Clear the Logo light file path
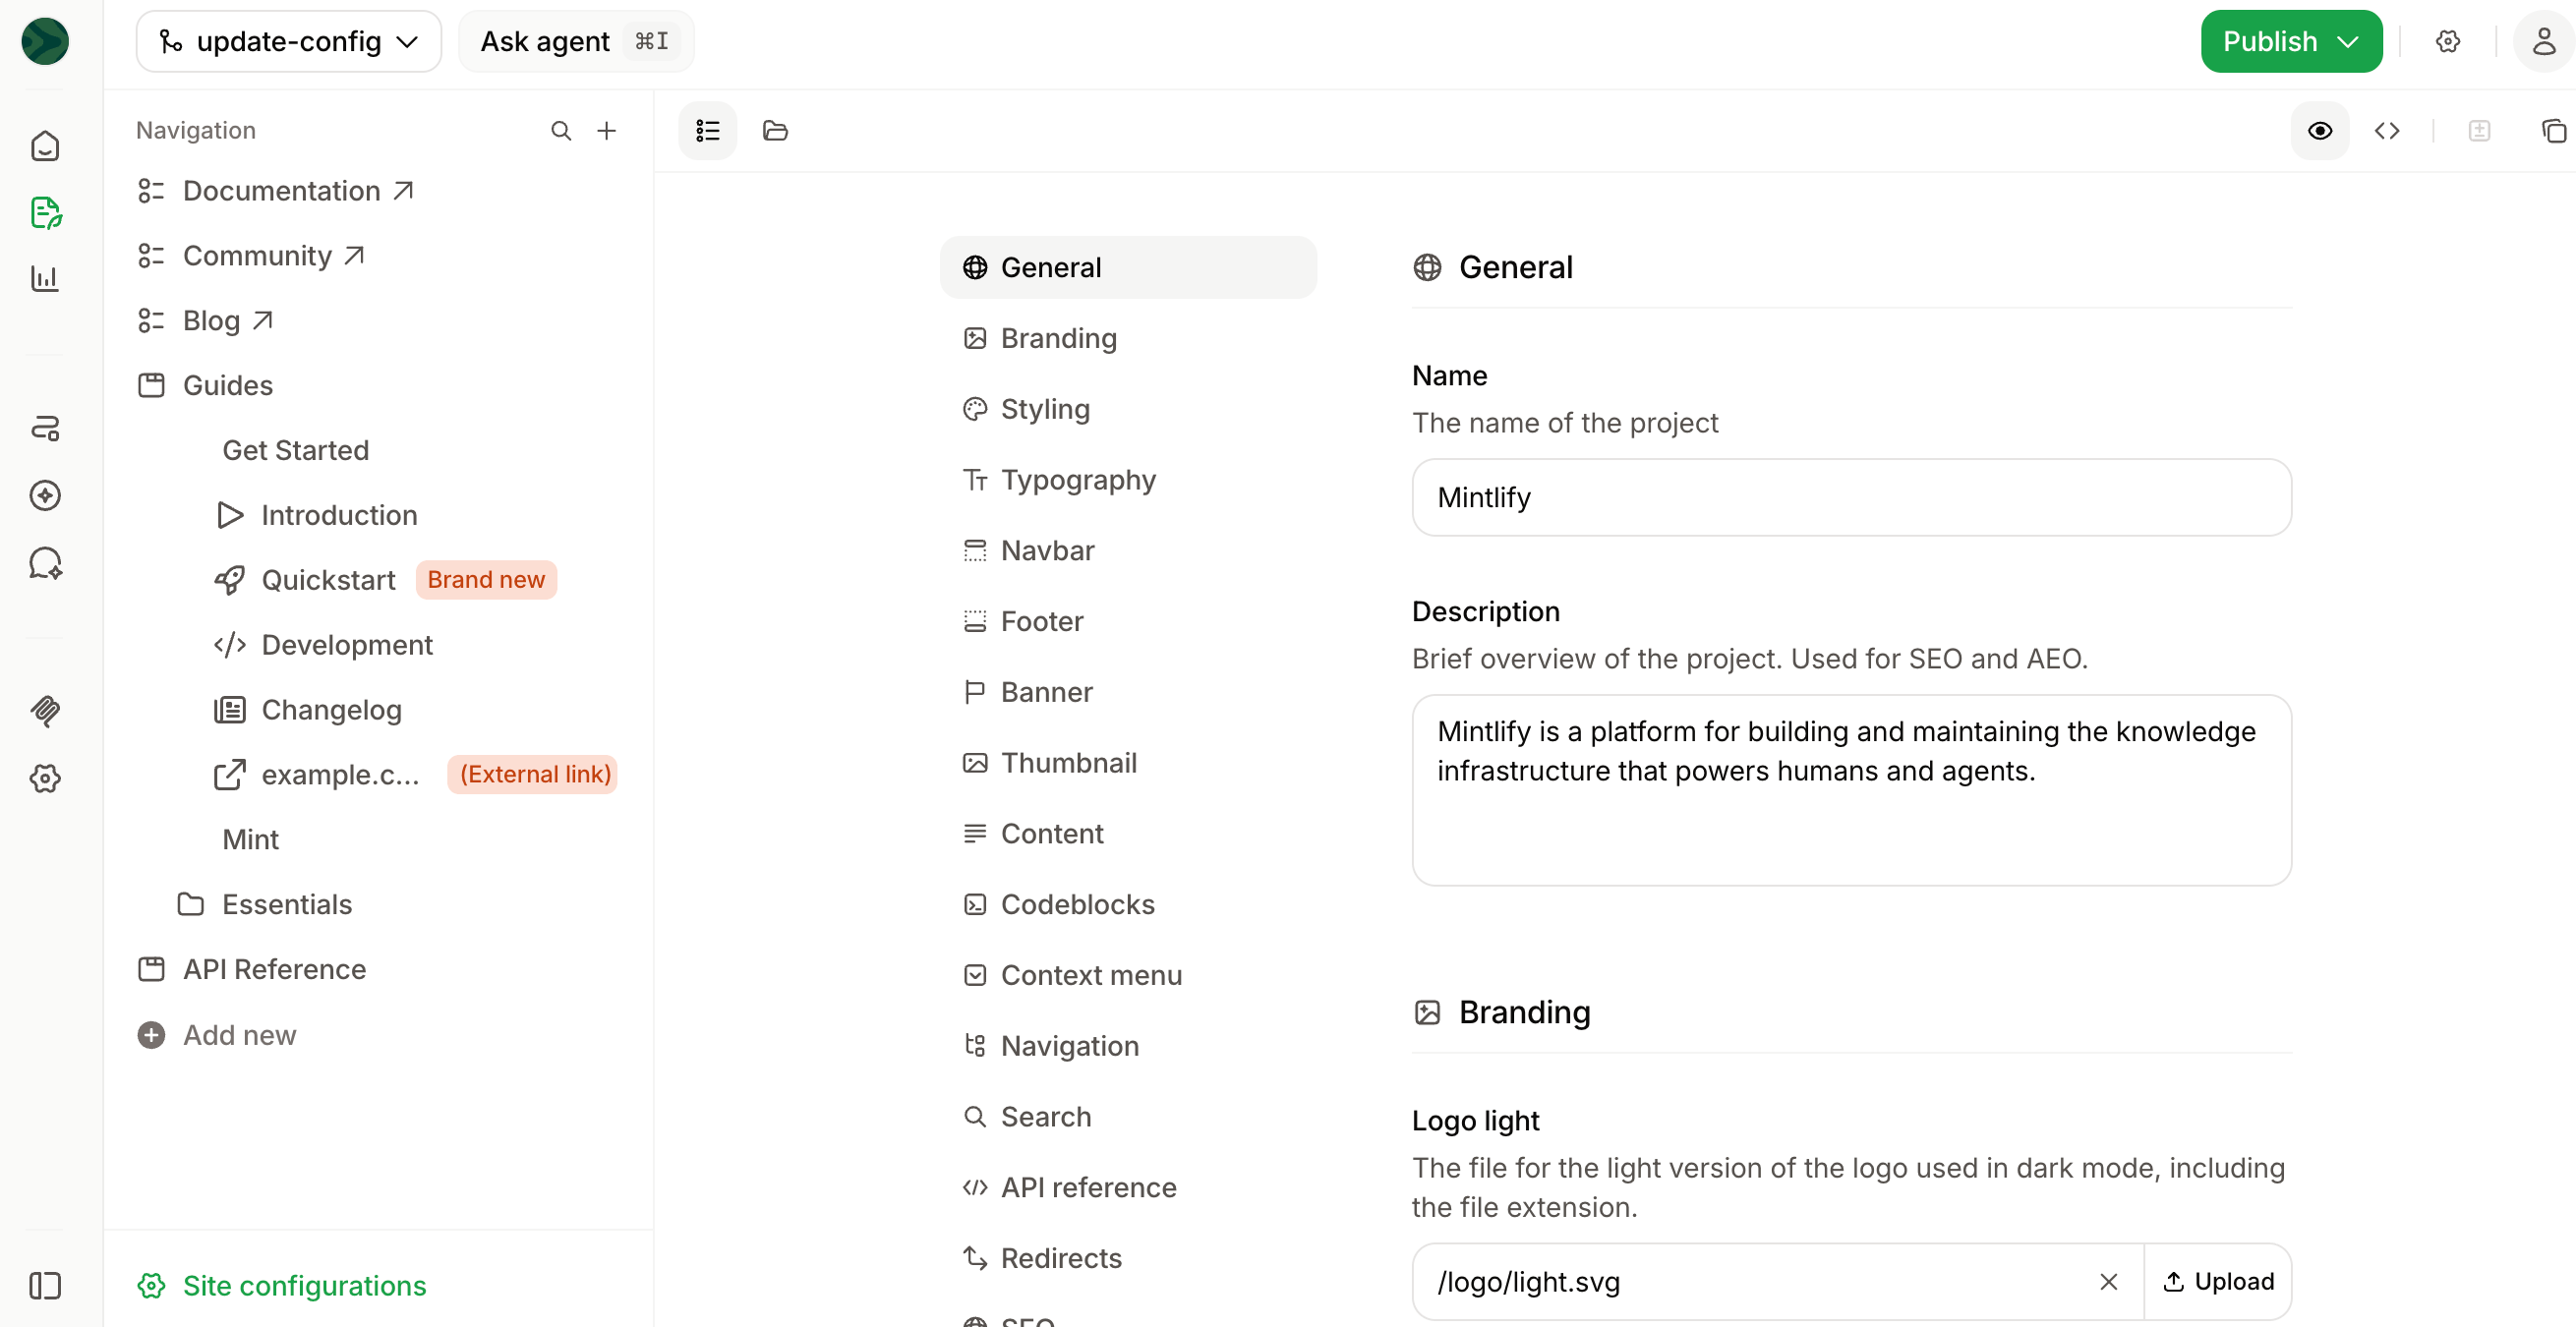 tap(2108, 1282)
